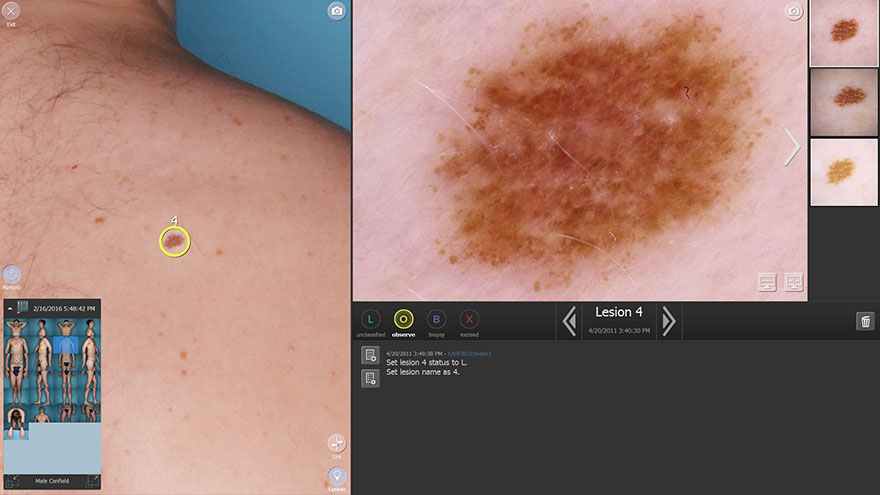Click the left monitor display icon
This screenshot has width=880, height=495.
[767, 283]
